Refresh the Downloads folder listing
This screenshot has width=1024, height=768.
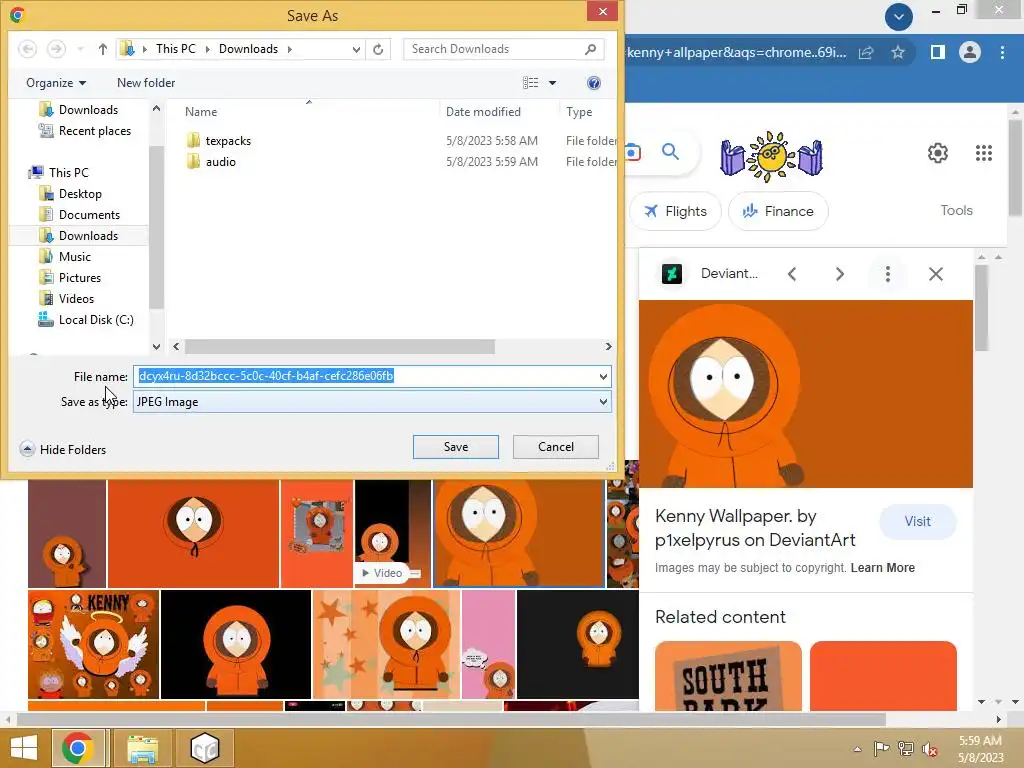pos(378,49)
